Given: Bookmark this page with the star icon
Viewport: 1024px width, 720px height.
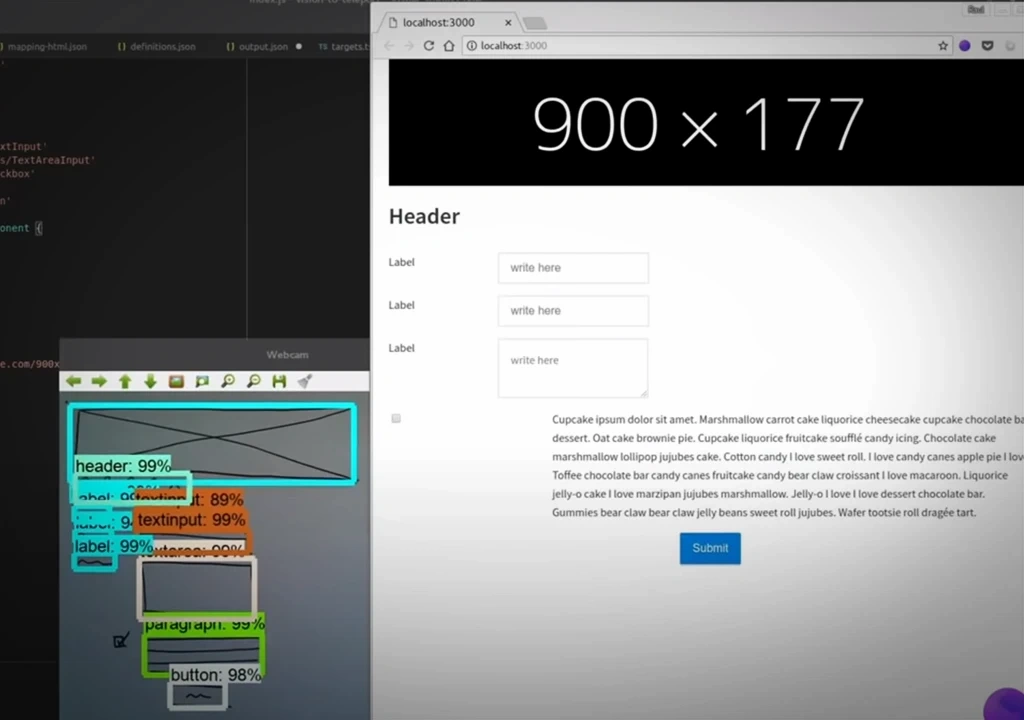Looking at the screenshot, I should [x=943, y=46].
